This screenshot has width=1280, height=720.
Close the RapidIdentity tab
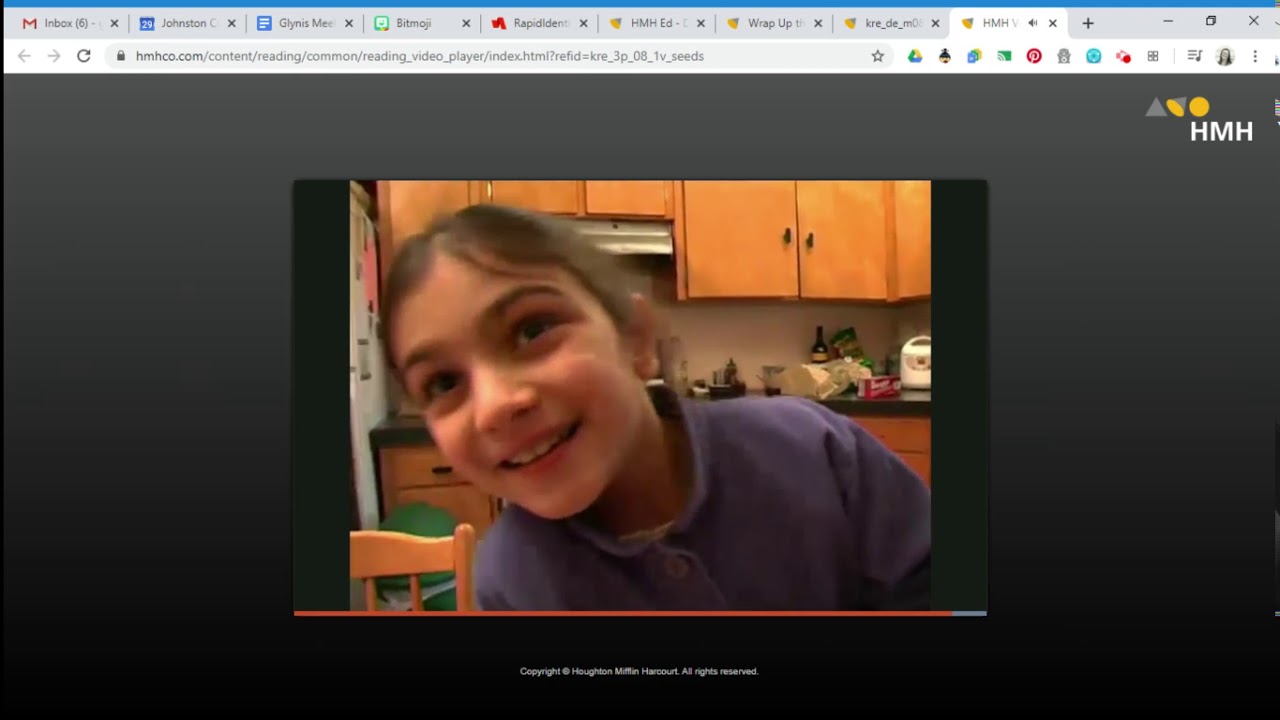click(x=583, y=23)
